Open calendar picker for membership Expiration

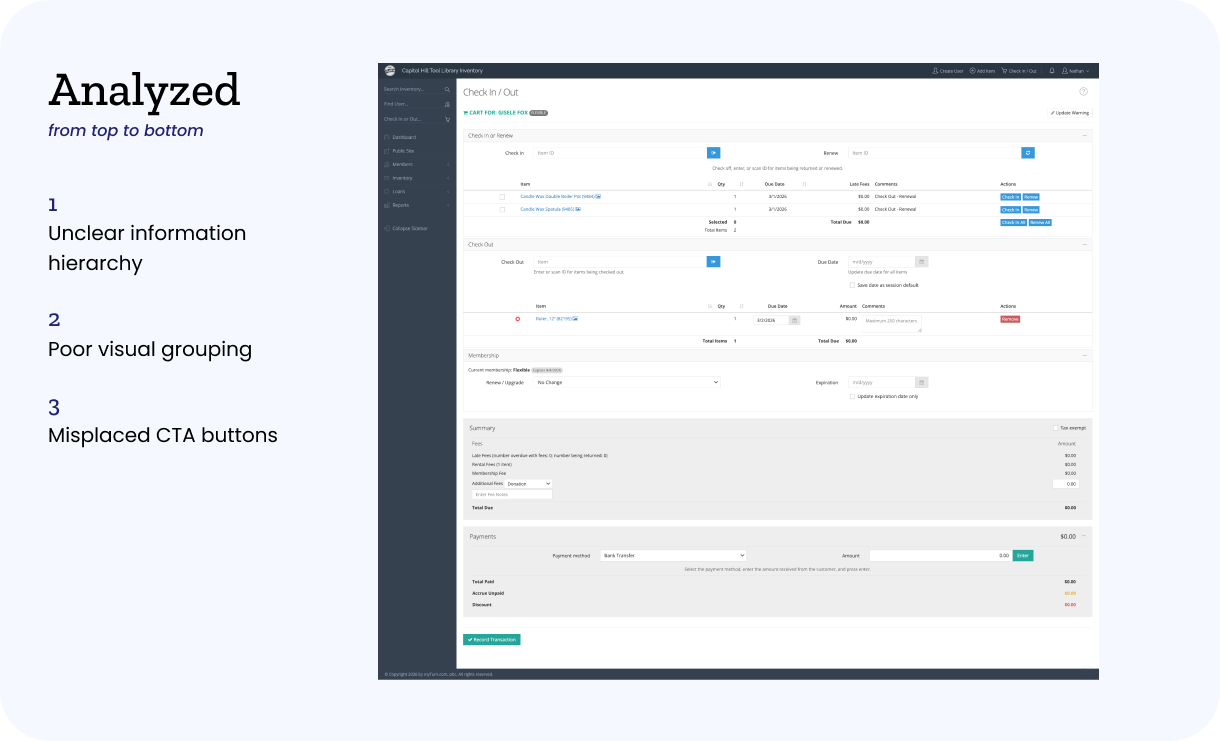click(922, 382)
